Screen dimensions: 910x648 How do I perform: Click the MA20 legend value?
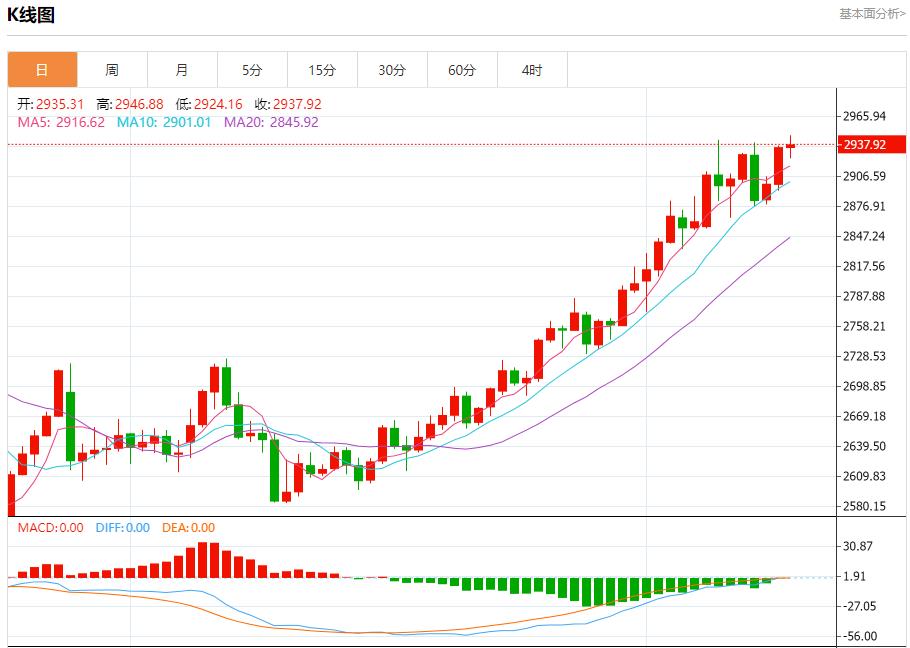tap(271, 122)
